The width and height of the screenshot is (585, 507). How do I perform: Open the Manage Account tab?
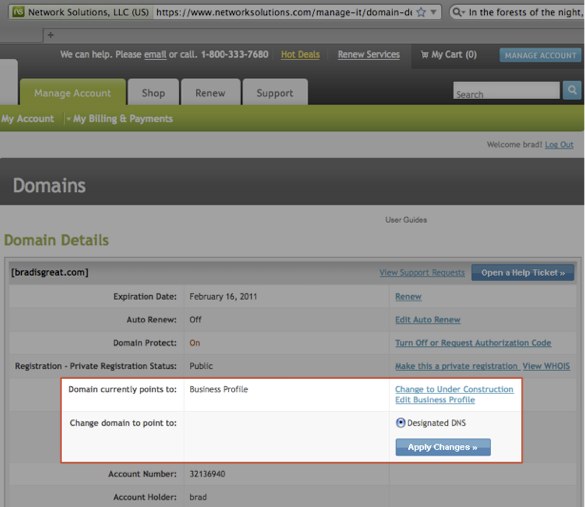72,93
